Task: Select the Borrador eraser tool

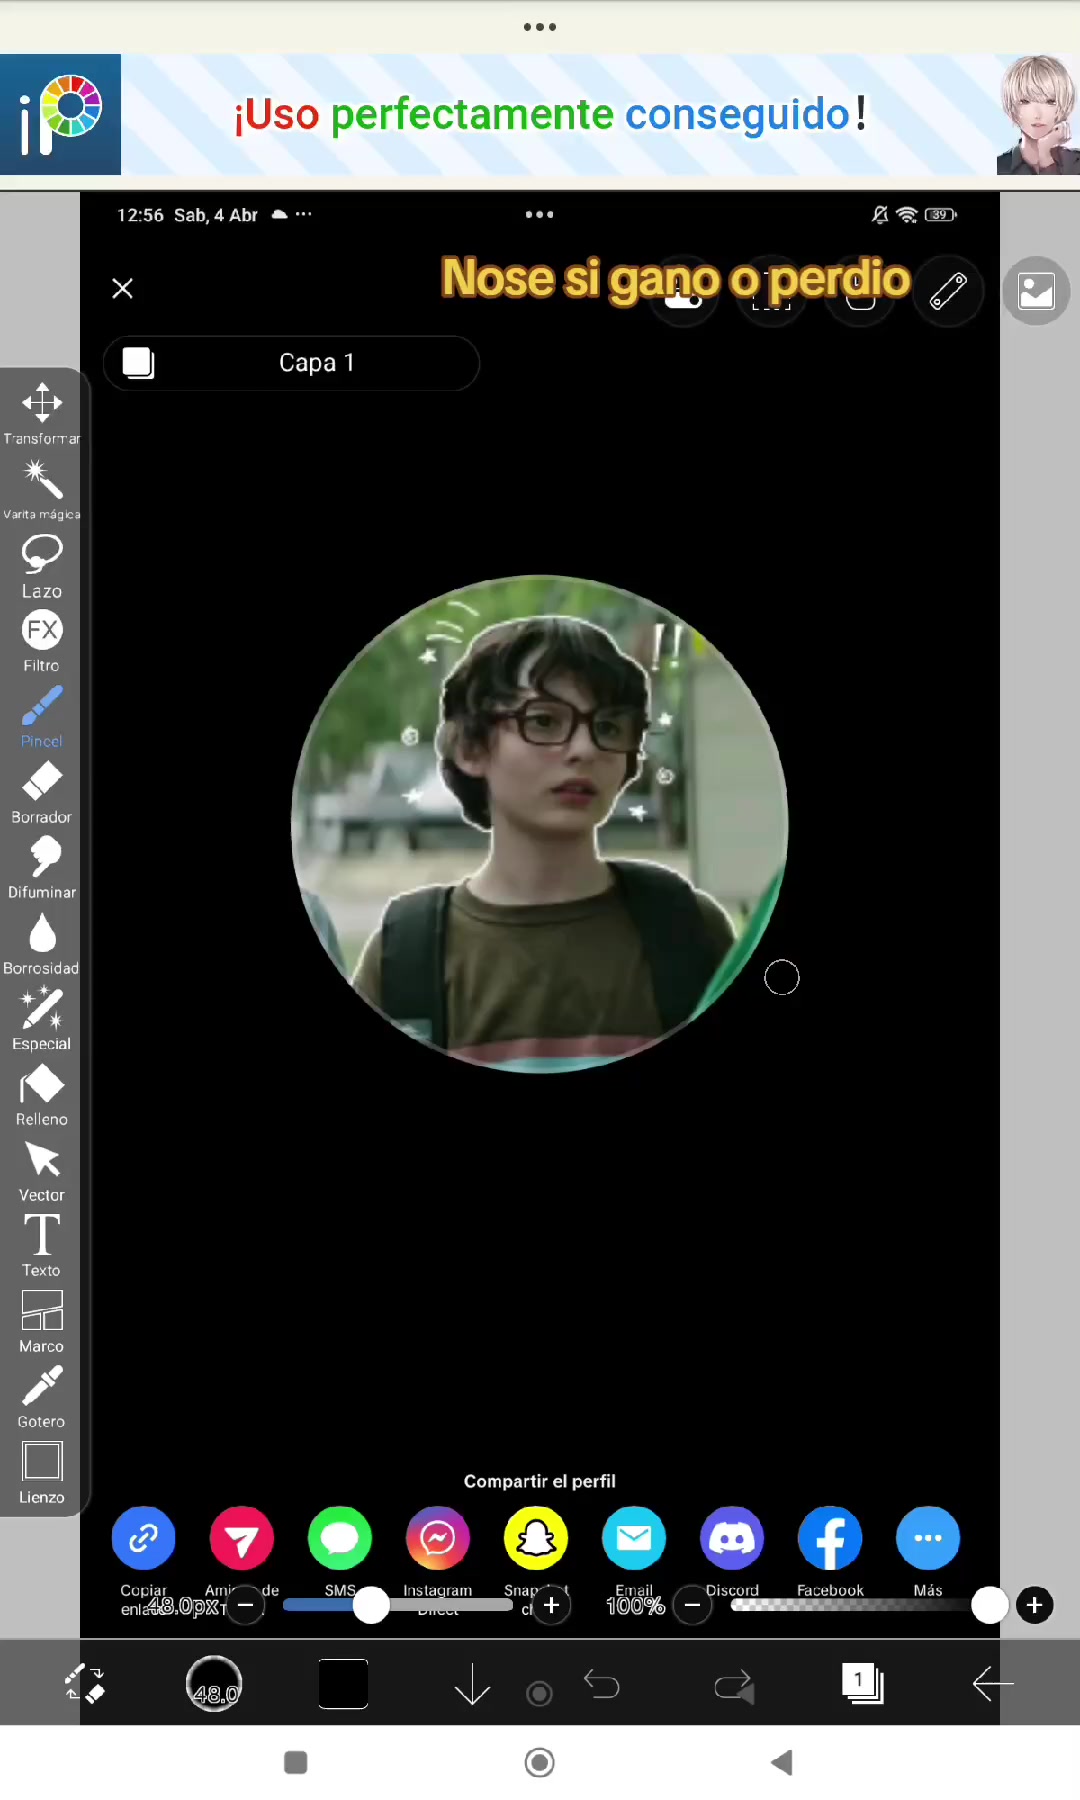Action: tap(42, 792)
